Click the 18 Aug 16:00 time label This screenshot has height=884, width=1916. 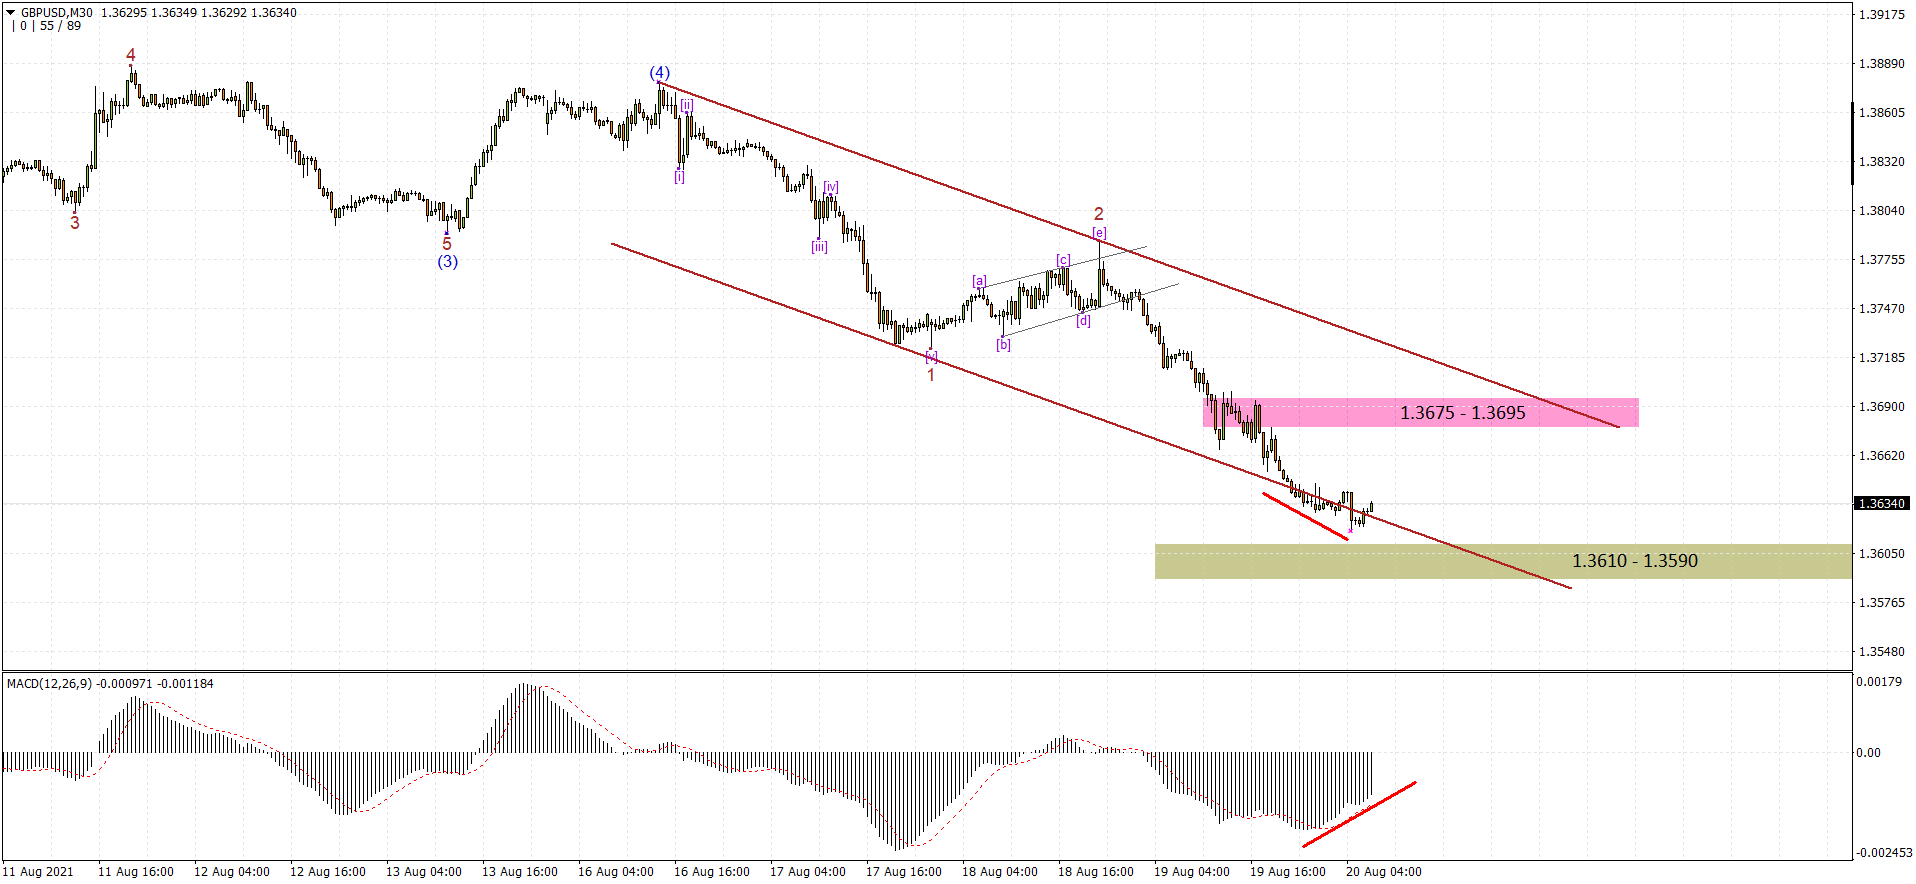coord(1096,872)
